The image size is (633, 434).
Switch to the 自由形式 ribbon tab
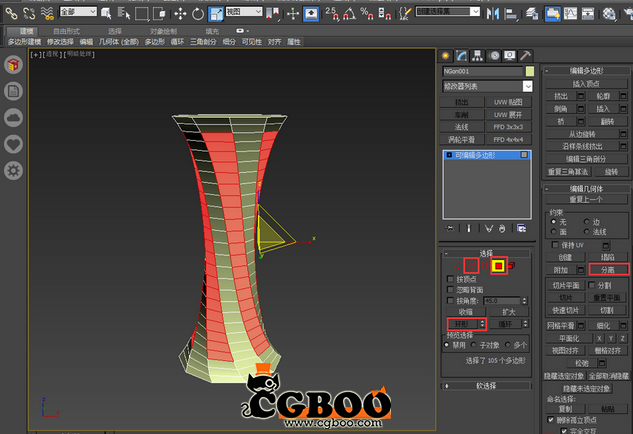point(68,32)
